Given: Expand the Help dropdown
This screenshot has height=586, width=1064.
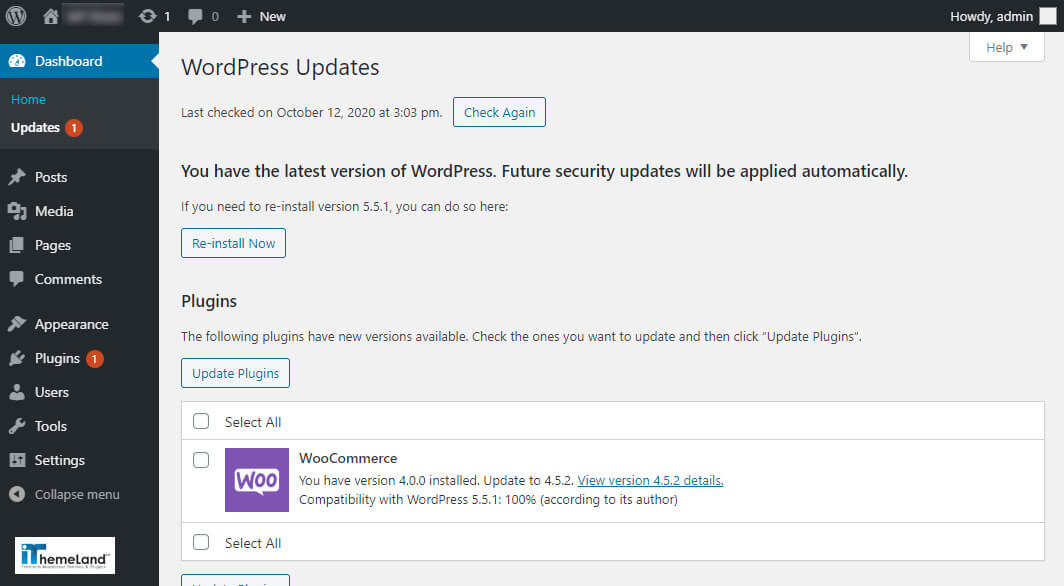Looking at the screenshot, I should pyautogui.click(x=1006, y=47).
